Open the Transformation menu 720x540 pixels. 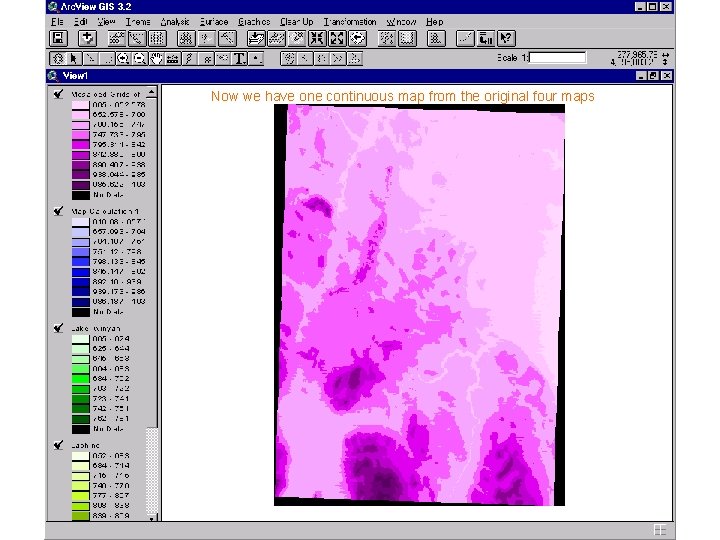348,21
